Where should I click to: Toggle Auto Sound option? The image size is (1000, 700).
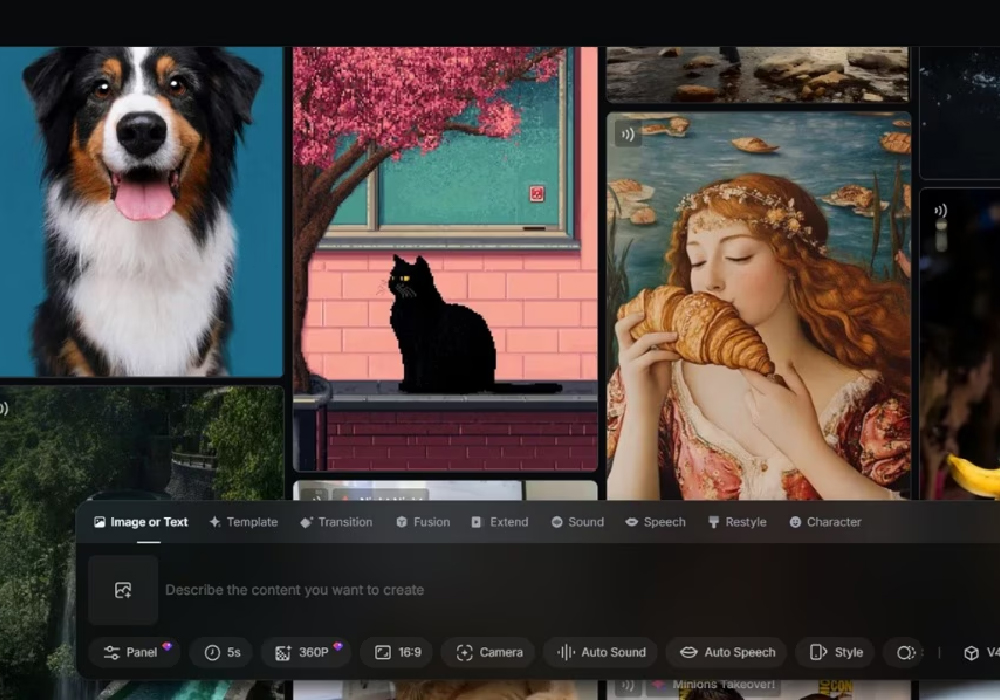click(x=600, y=652)
